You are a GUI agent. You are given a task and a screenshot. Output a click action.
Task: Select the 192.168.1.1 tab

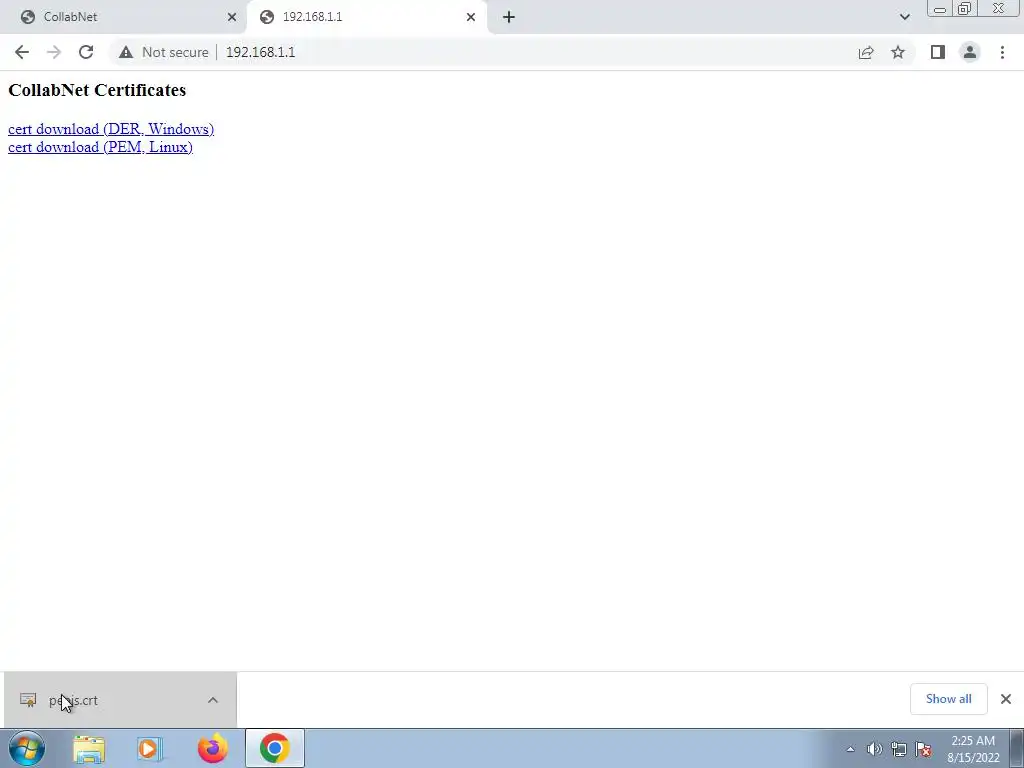(x=366, y=17)
